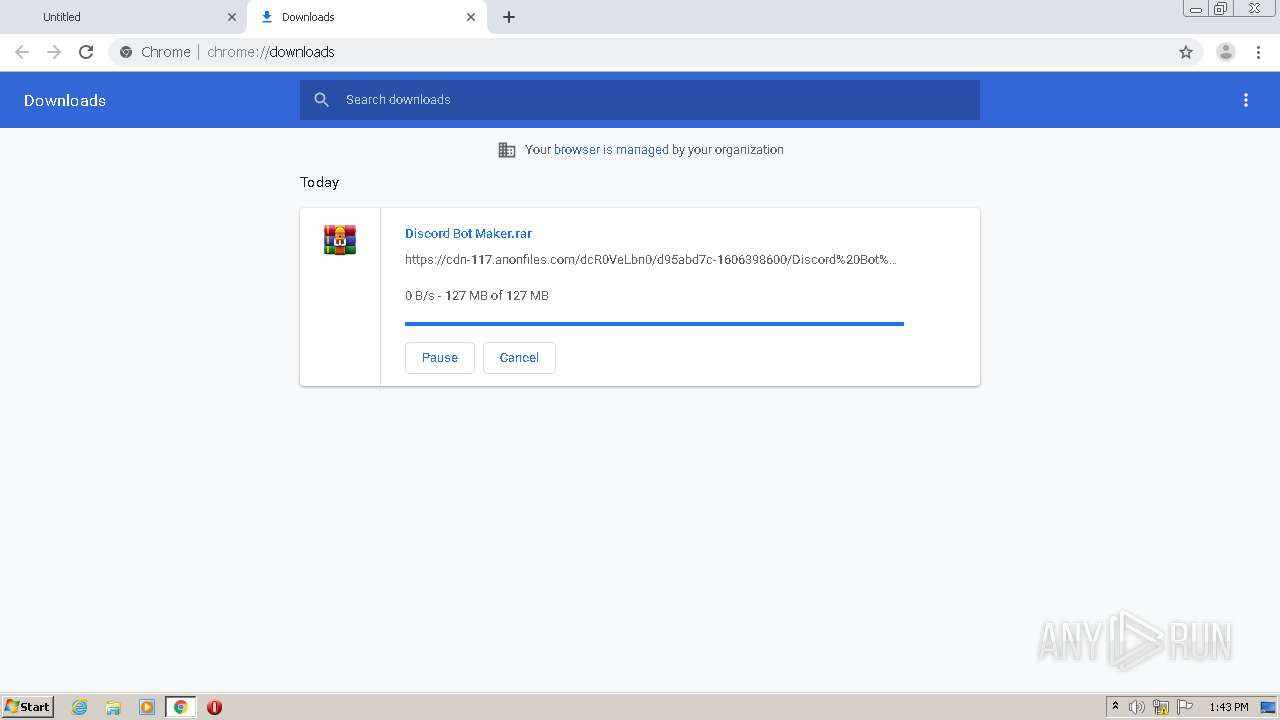The height and width of the screenshot is (720, 1280).
Task: Bookmark this page with the star icon
Action: [x=1186, y=52]
